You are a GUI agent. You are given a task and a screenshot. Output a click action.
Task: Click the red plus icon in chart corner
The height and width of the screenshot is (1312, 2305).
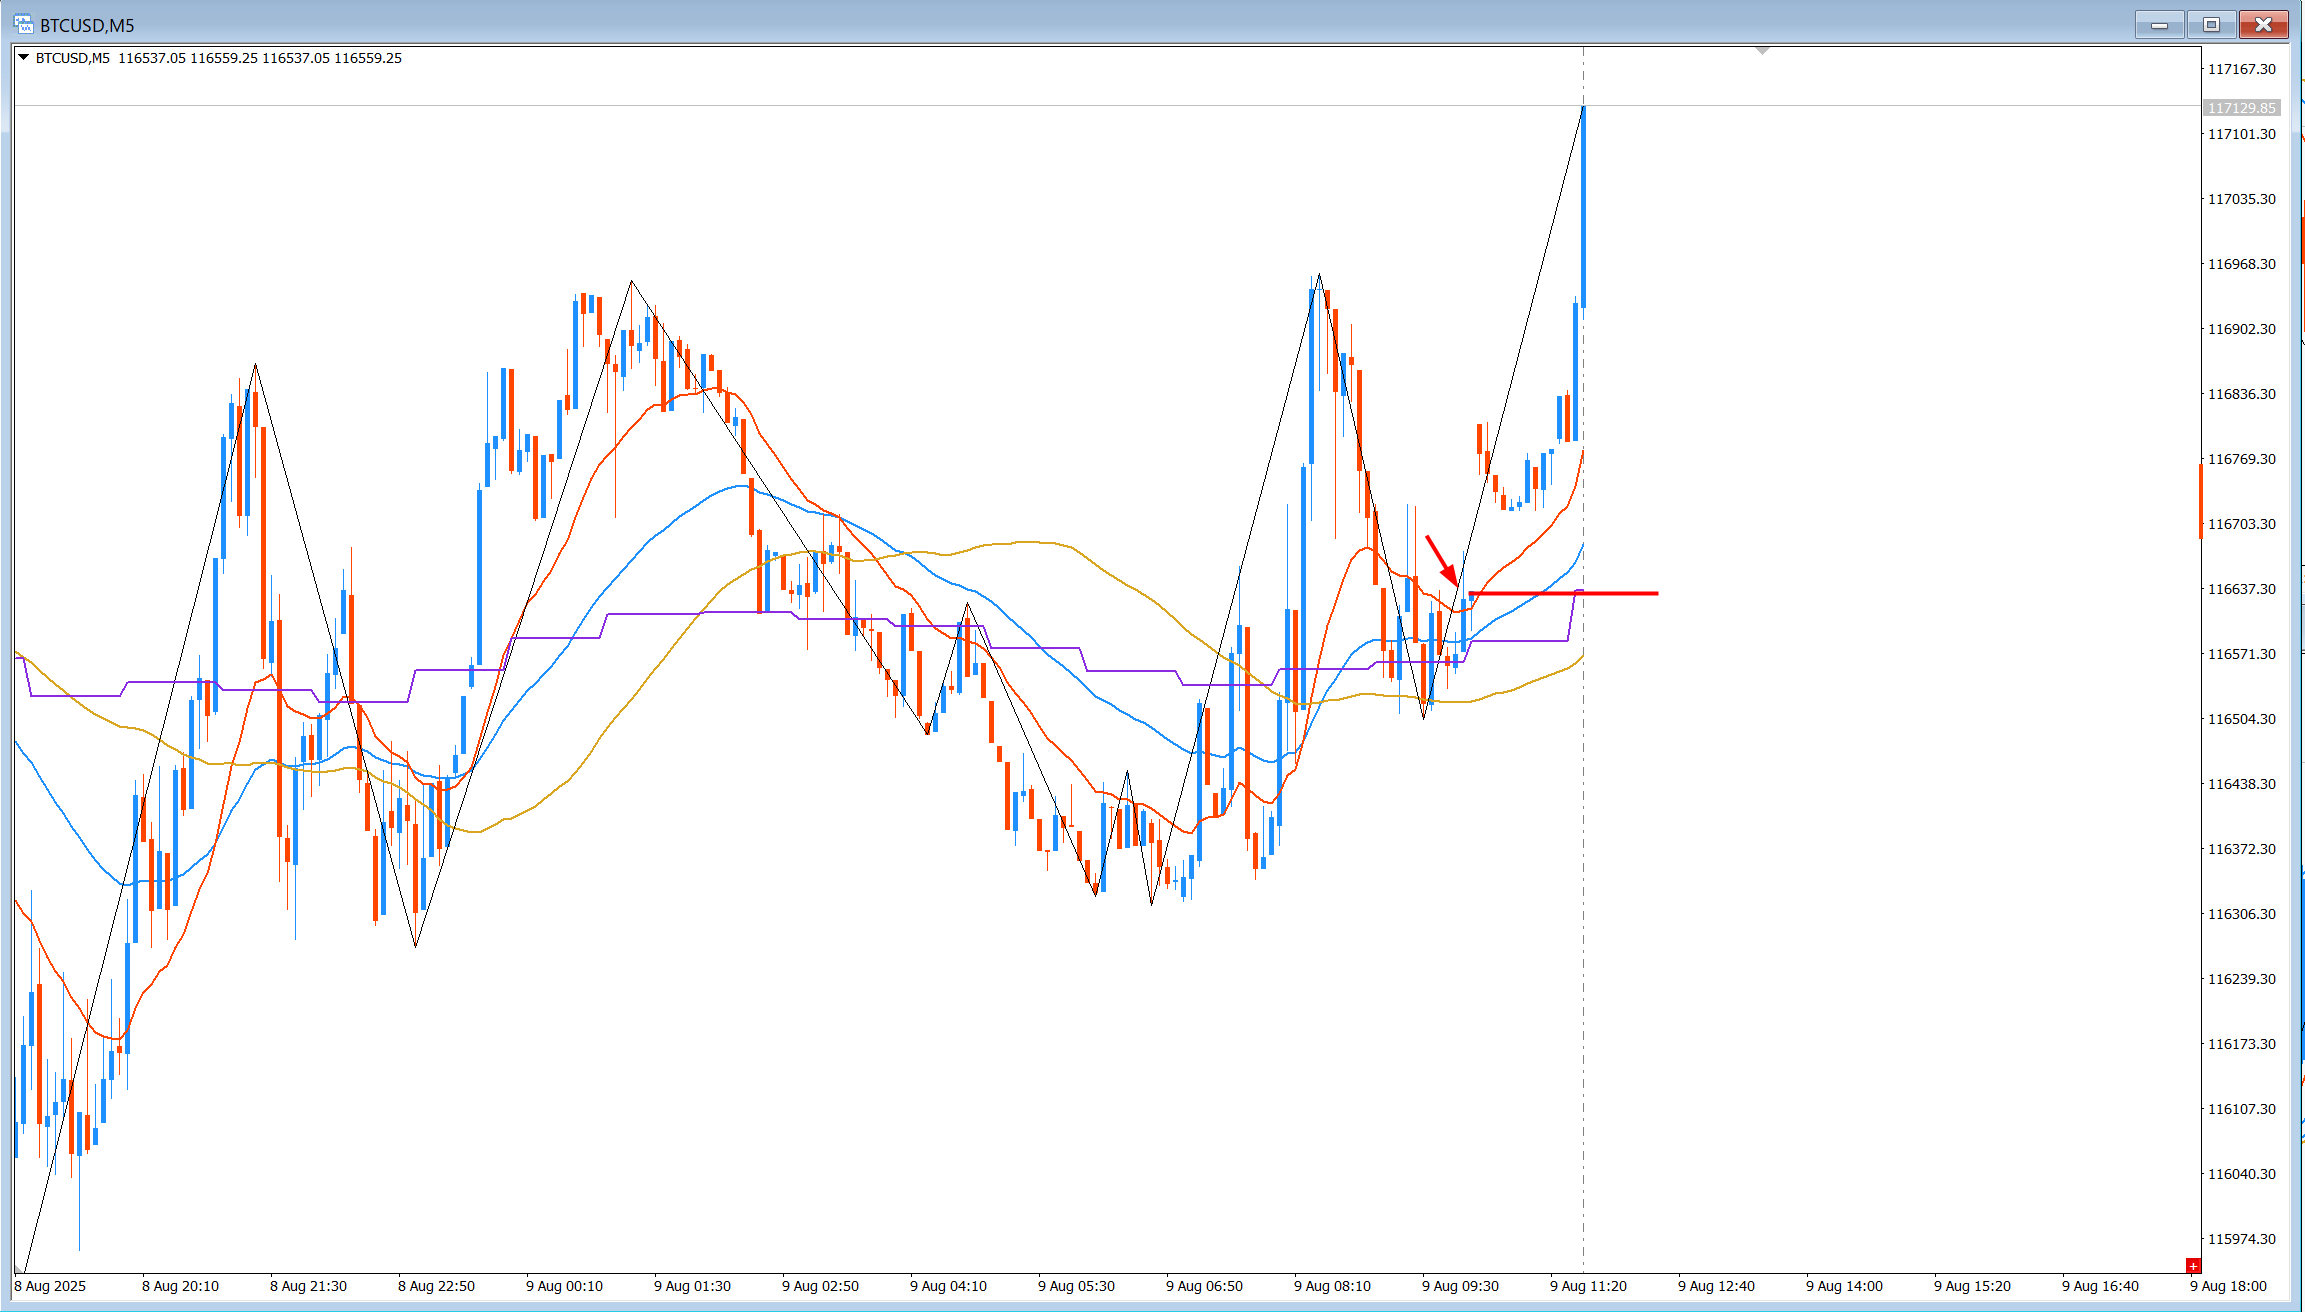point(2193,1265)
